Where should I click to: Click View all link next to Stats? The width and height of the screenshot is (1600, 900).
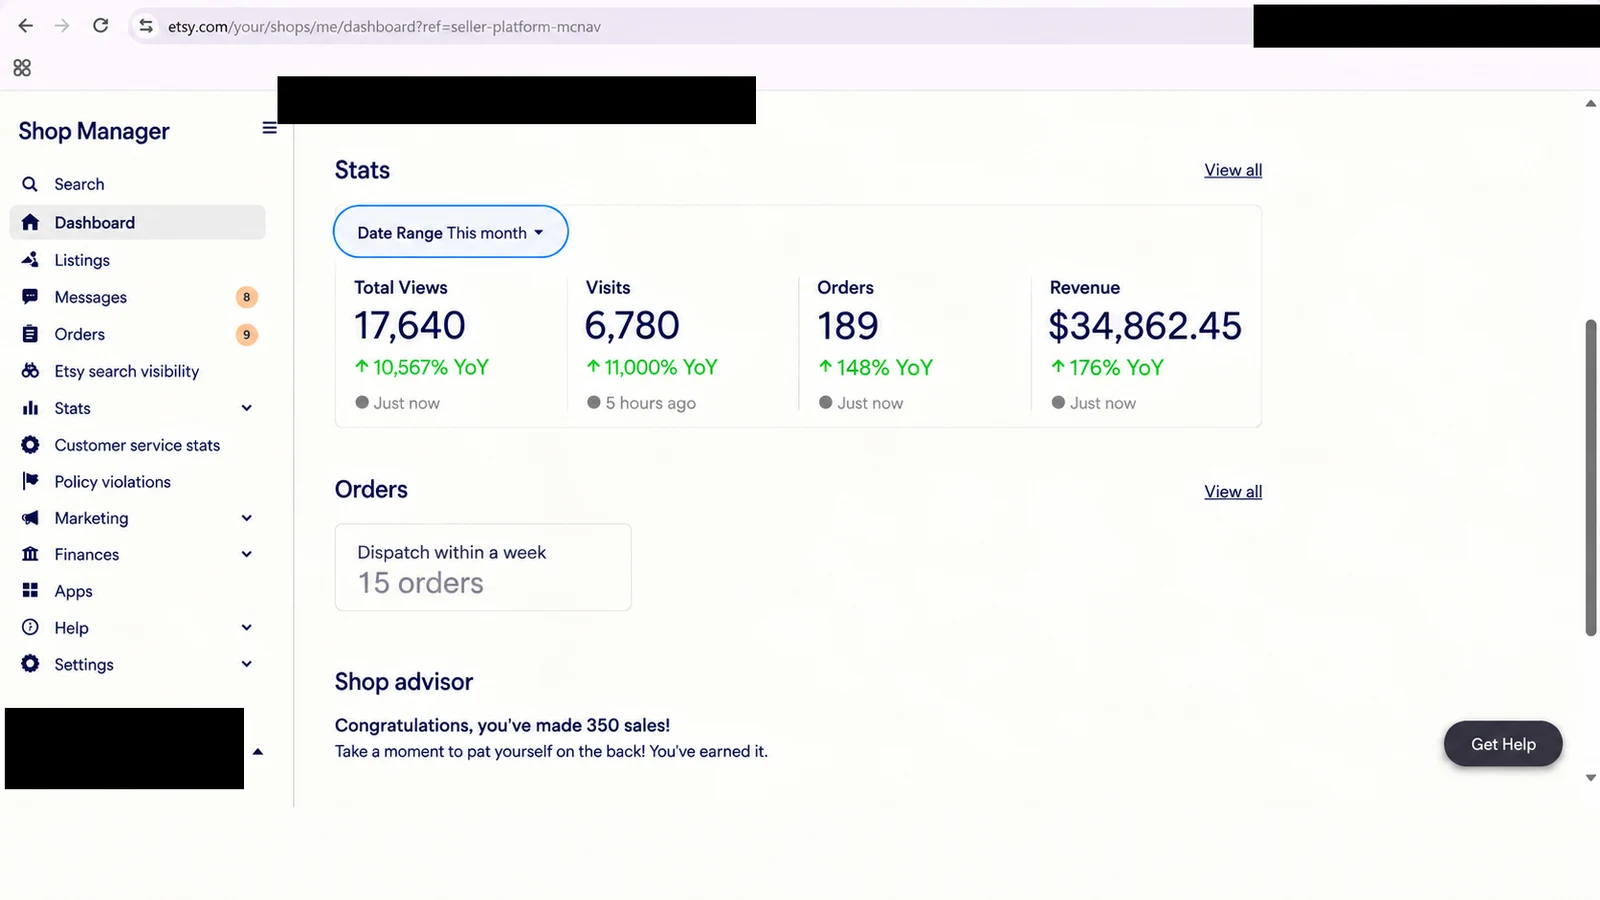[x=1233, y=170]
